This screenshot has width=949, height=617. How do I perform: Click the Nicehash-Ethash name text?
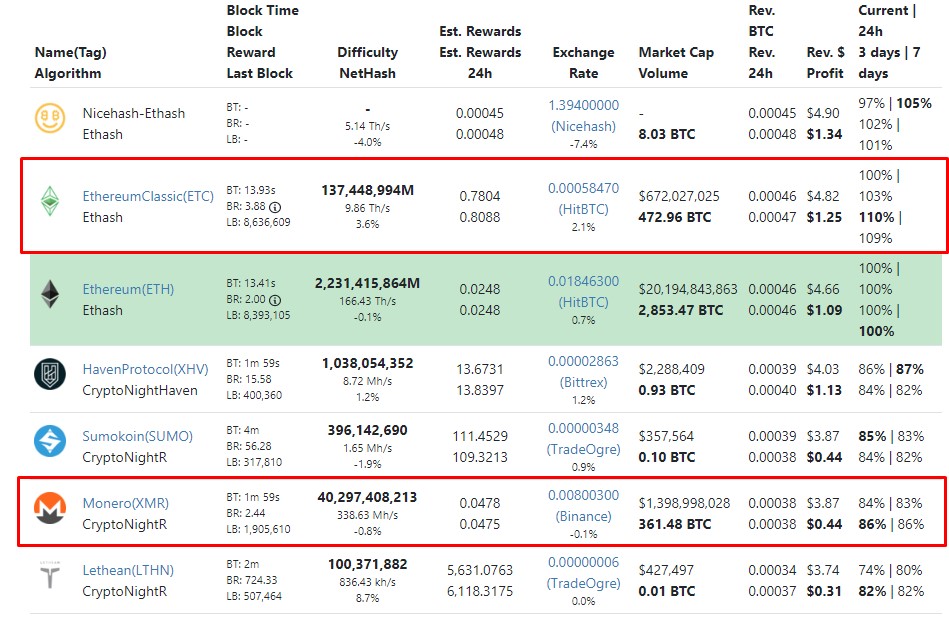134,113
